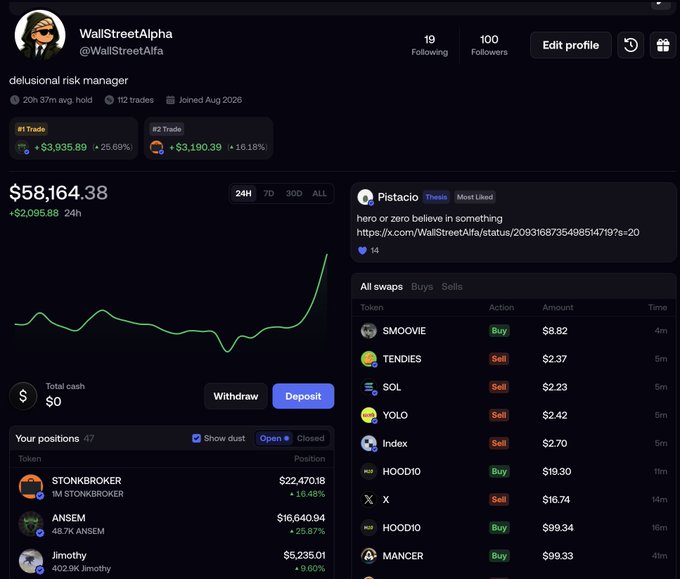
Task: Click the ANSEM $16,640.94 position value
Action: [301, 518]
